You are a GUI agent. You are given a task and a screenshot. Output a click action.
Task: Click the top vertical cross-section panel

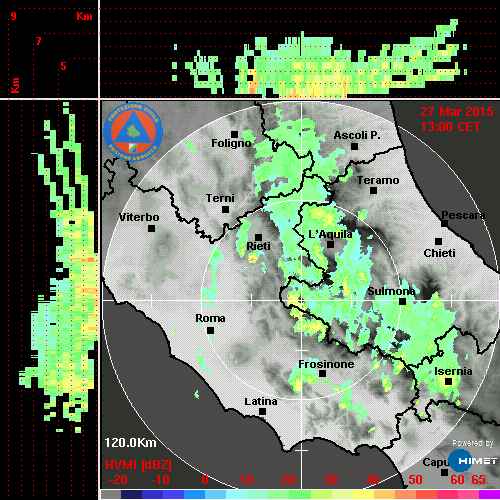pos(300,49)
